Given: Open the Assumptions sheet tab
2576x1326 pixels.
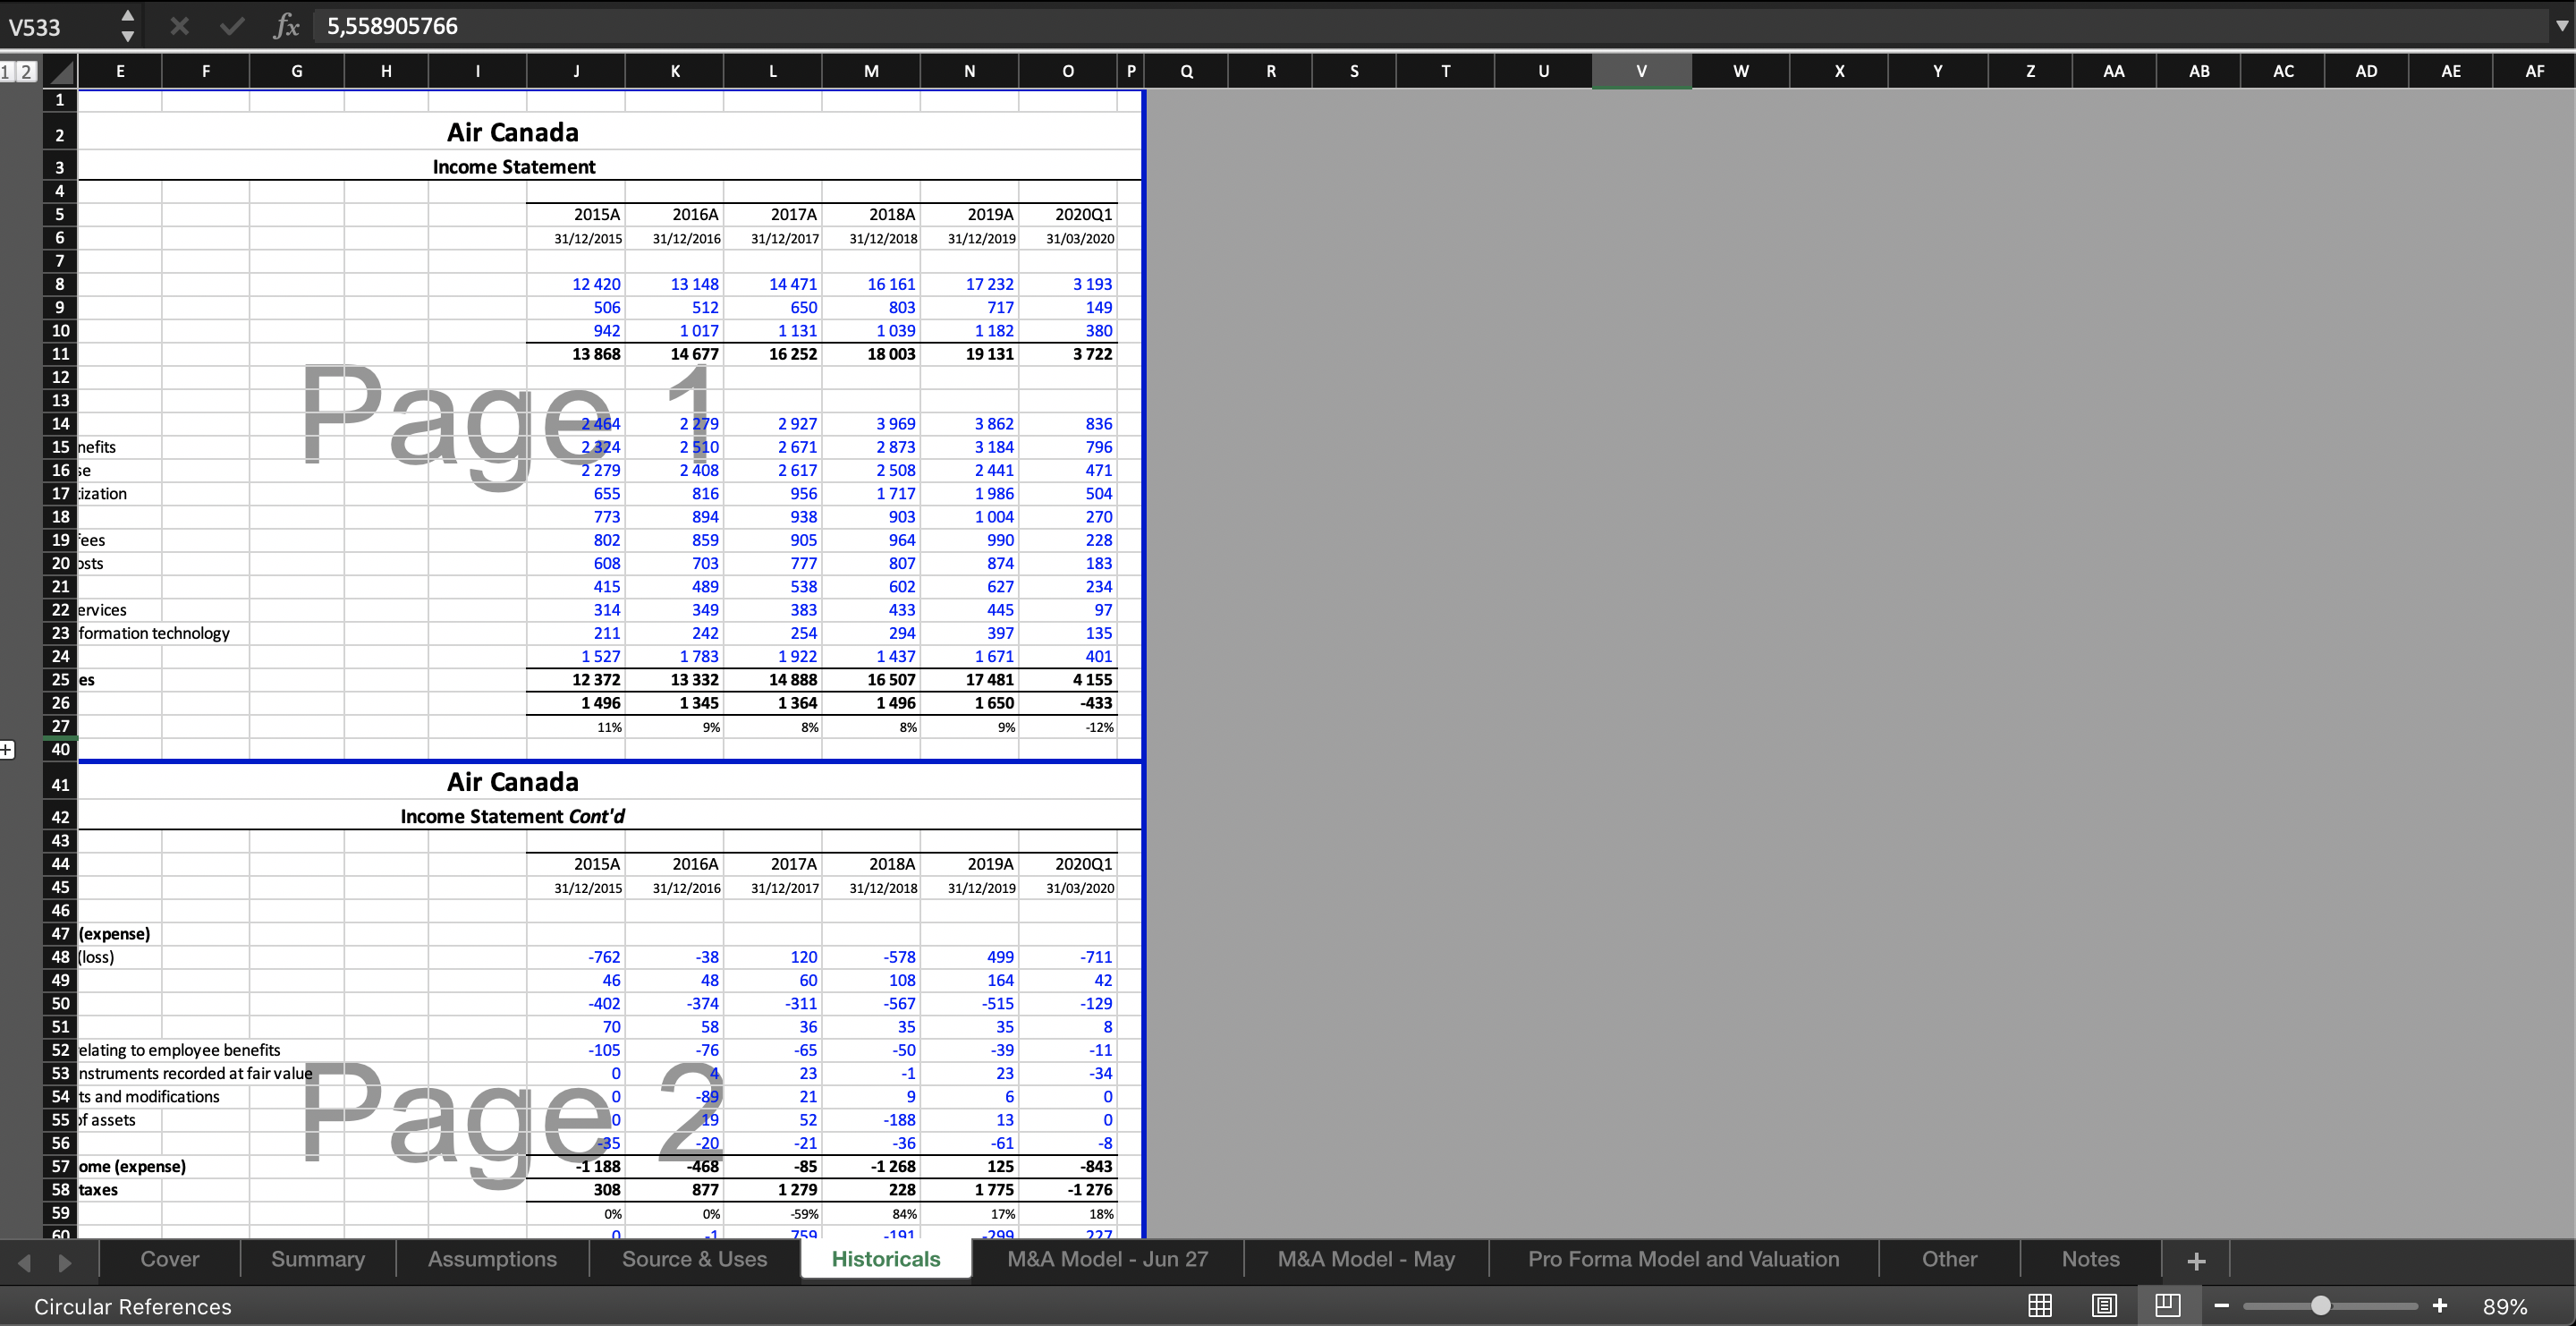Looking at the screenshot, I should (492, 1259).
